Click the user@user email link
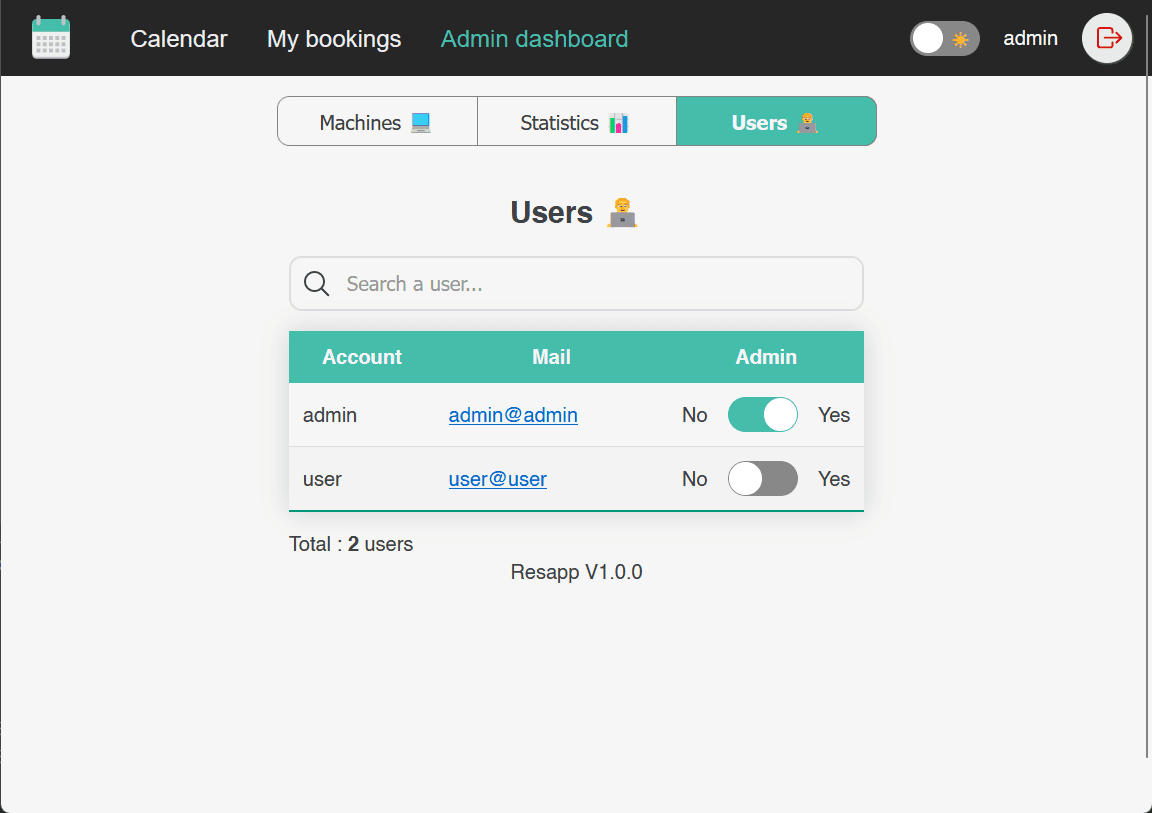Image resolution: width=1152 pixels, height=813 pixels. point(497,479)
